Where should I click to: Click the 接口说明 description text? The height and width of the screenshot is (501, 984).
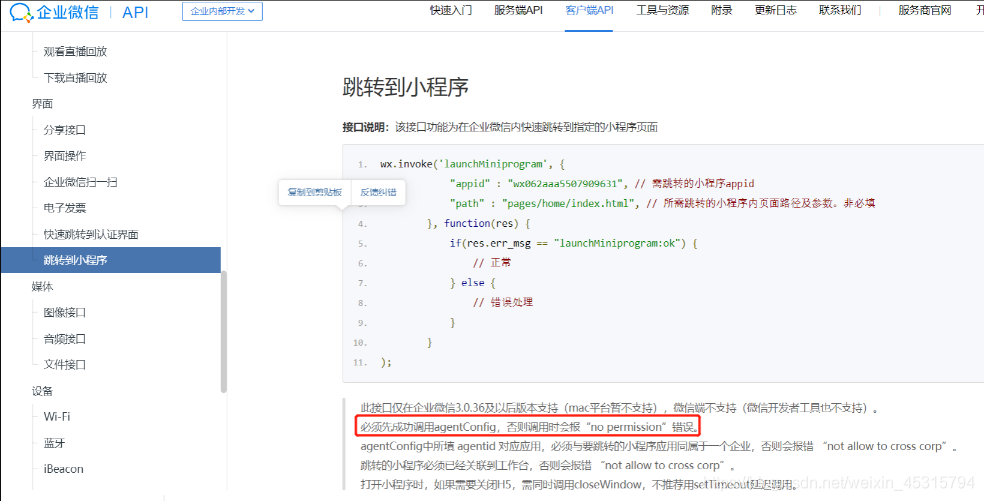click(x=500, y=127)
